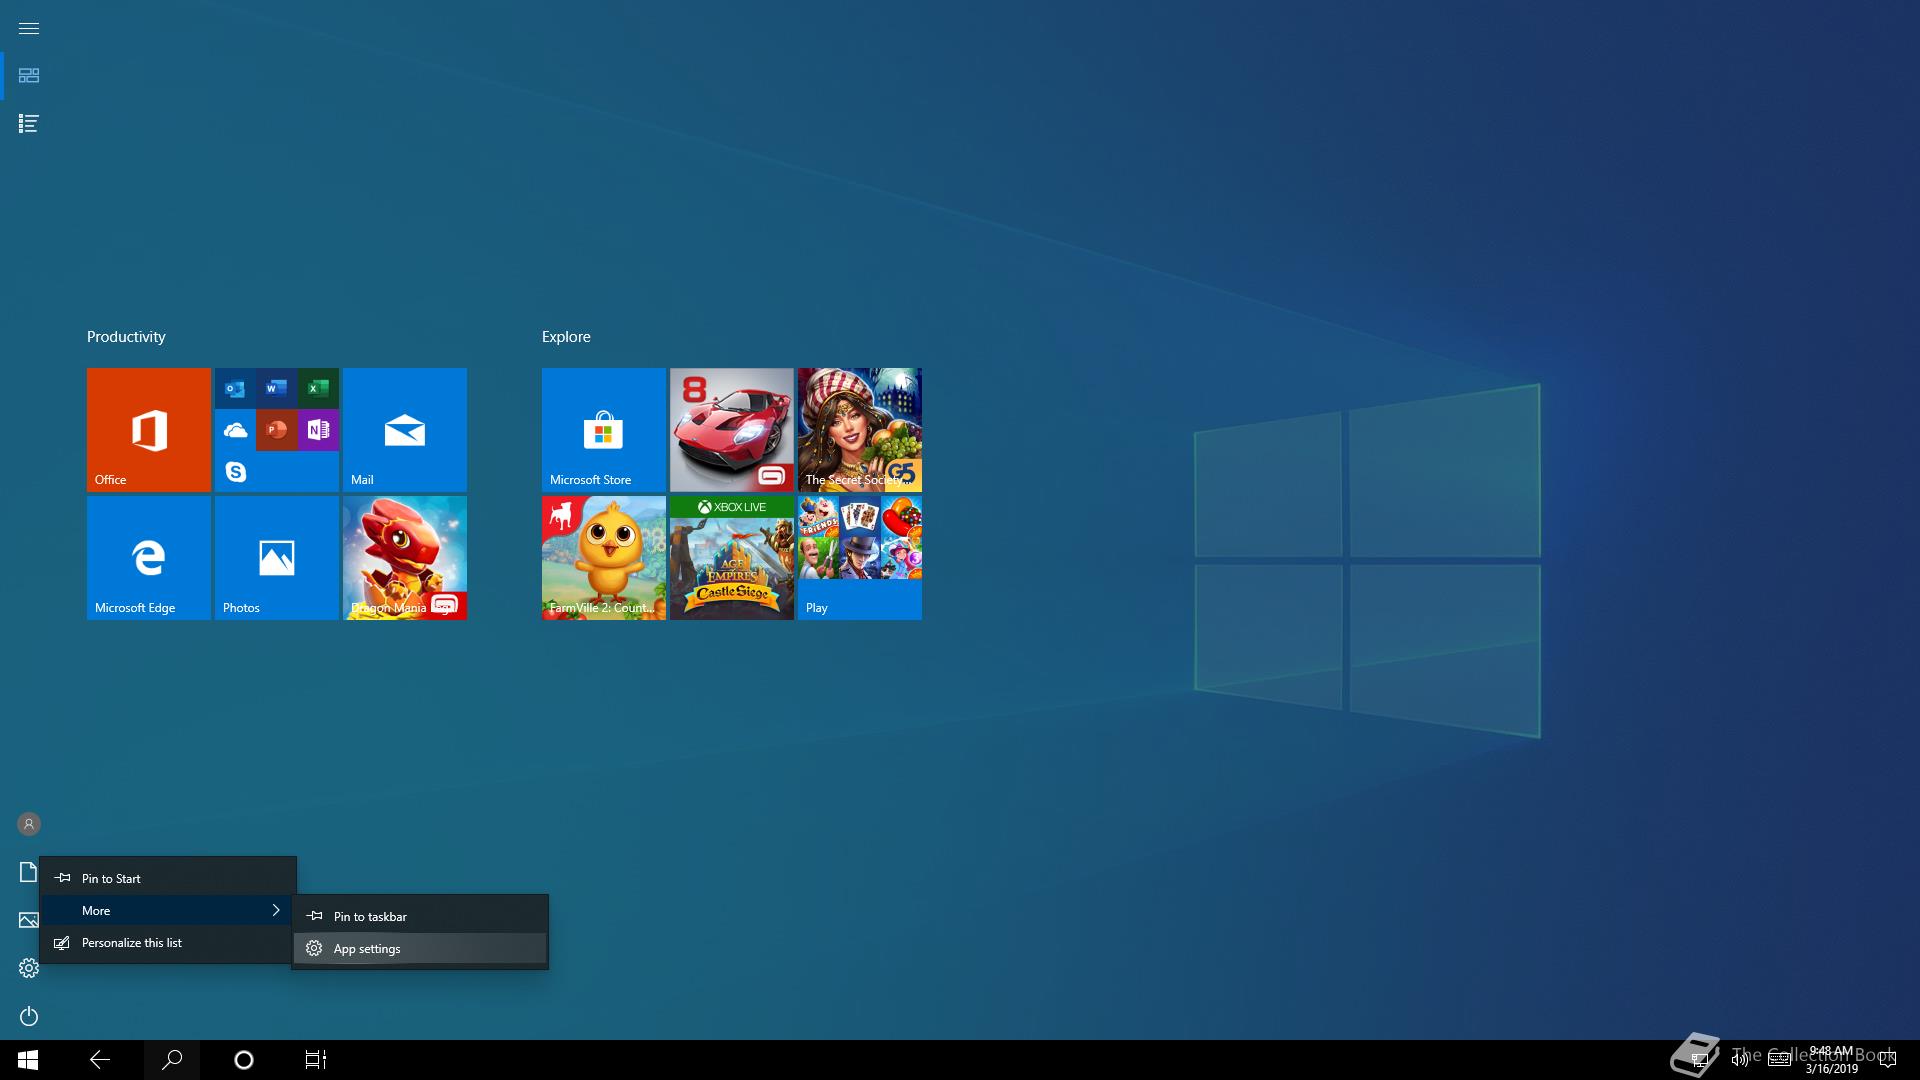Launch Word from the Office apps tile
Image resolution: width=1920 pixels, height=1080 pixels.
point(277,388)
